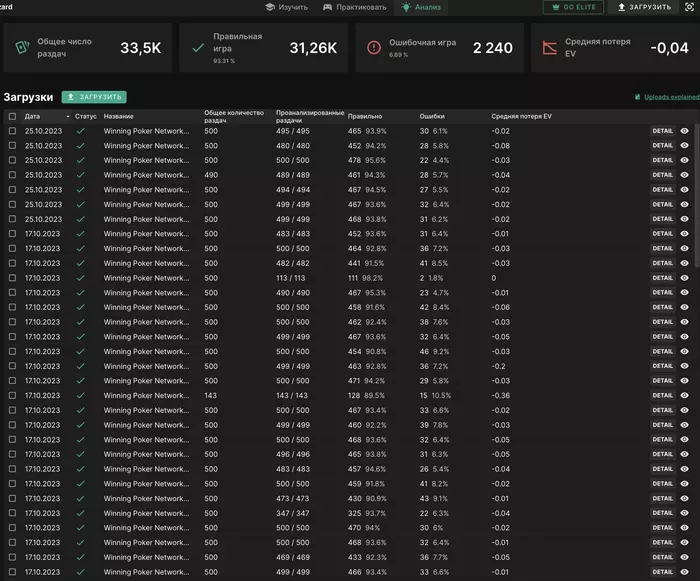Click status checkmark on the 473 / 473 row
The image size is (700, 581).
click(80, 498)
